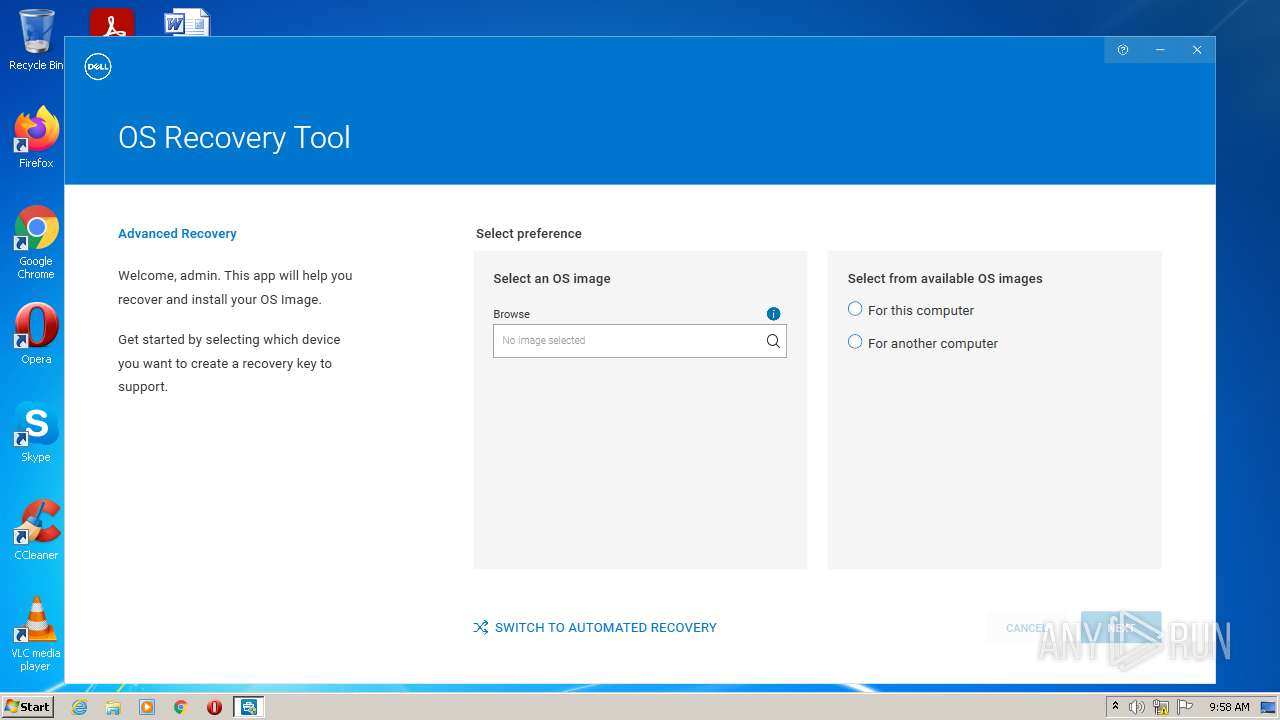Click the search magnifier in Browse field
Screen dimensions: 1280x720
tap(773, 341)
